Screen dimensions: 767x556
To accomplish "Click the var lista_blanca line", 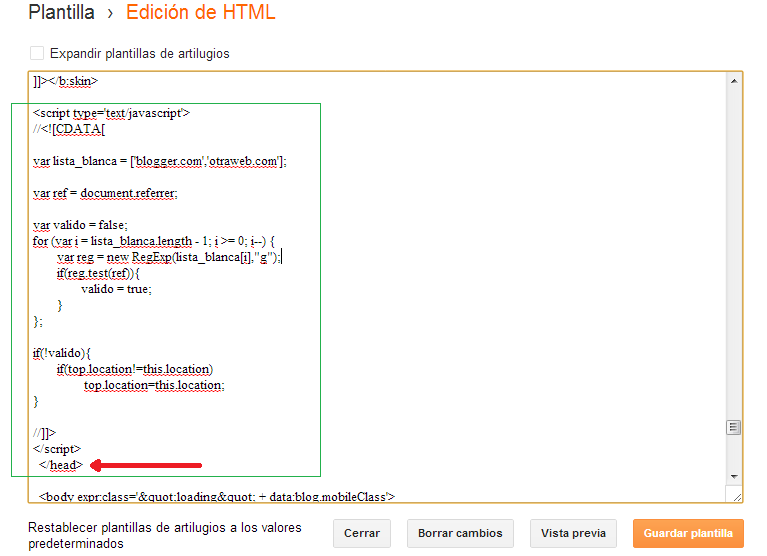I will (160, 161).
